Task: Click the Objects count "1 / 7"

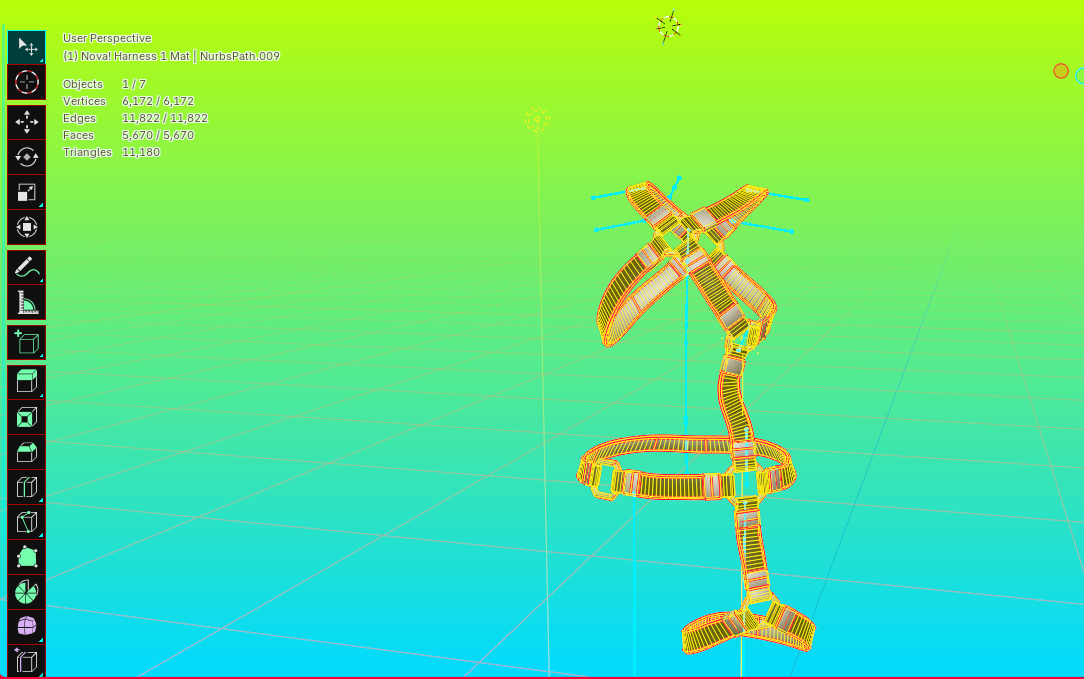Action: [x=134, y=84]
